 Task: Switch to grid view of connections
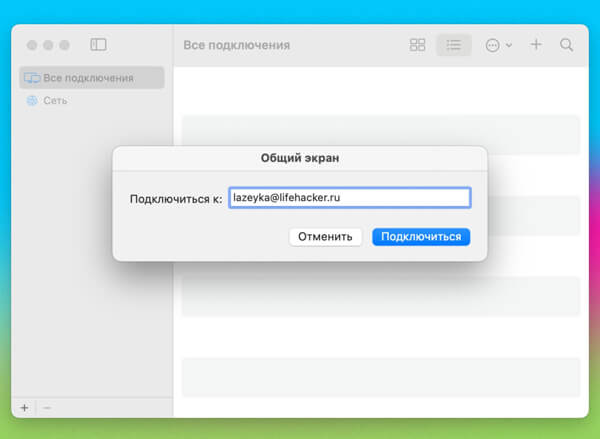(418, 45)
